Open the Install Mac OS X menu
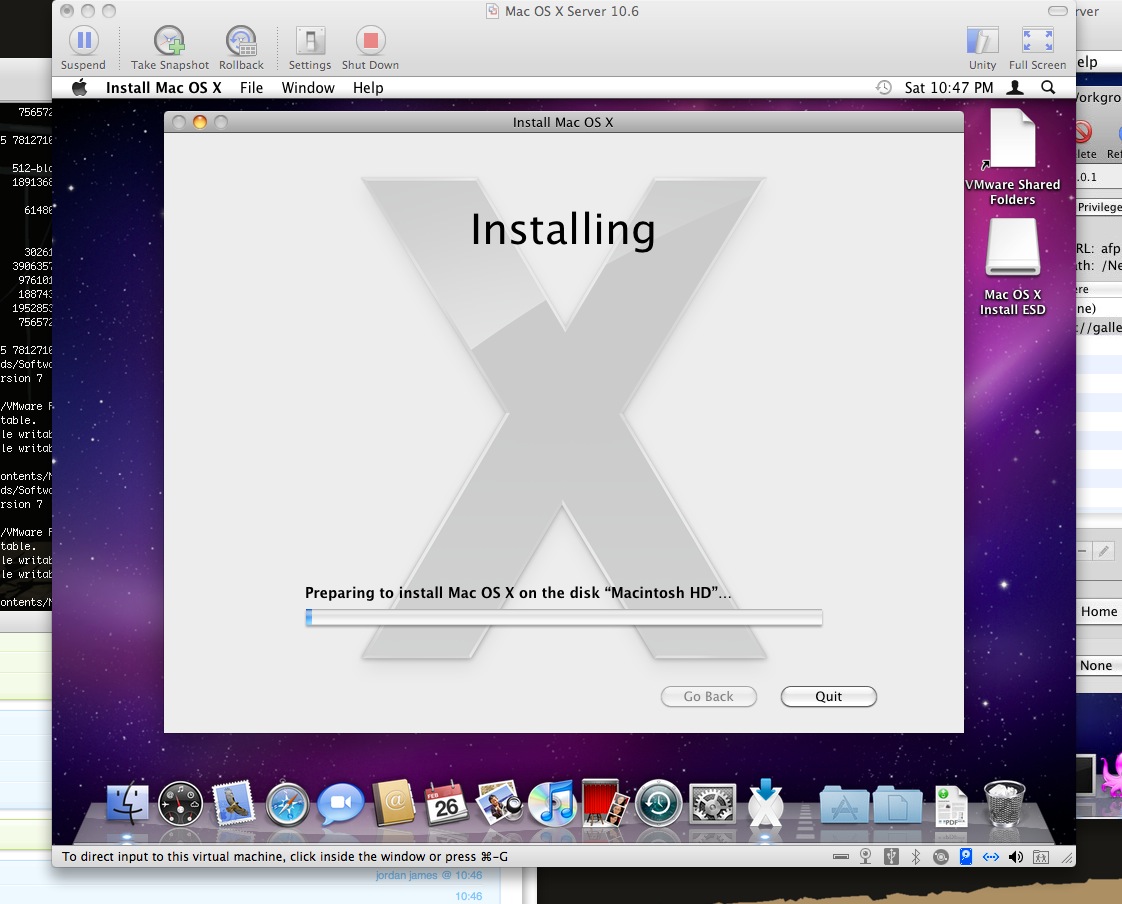The height and width of the screenshot is (904, 1122). pyautogui.click(x=163, y=87)
